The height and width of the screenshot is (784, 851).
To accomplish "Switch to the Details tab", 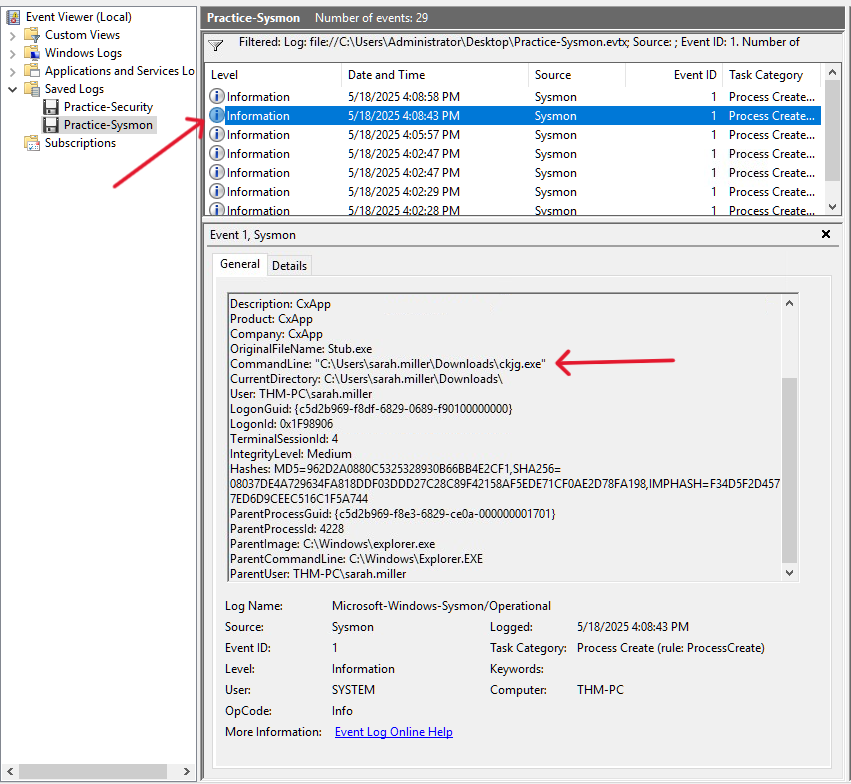I will pyautogui.click(x=289, y=265).
